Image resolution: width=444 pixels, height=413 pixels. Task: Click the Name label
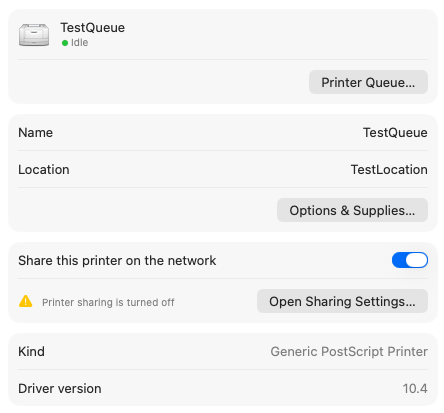[x=35, y=133]
